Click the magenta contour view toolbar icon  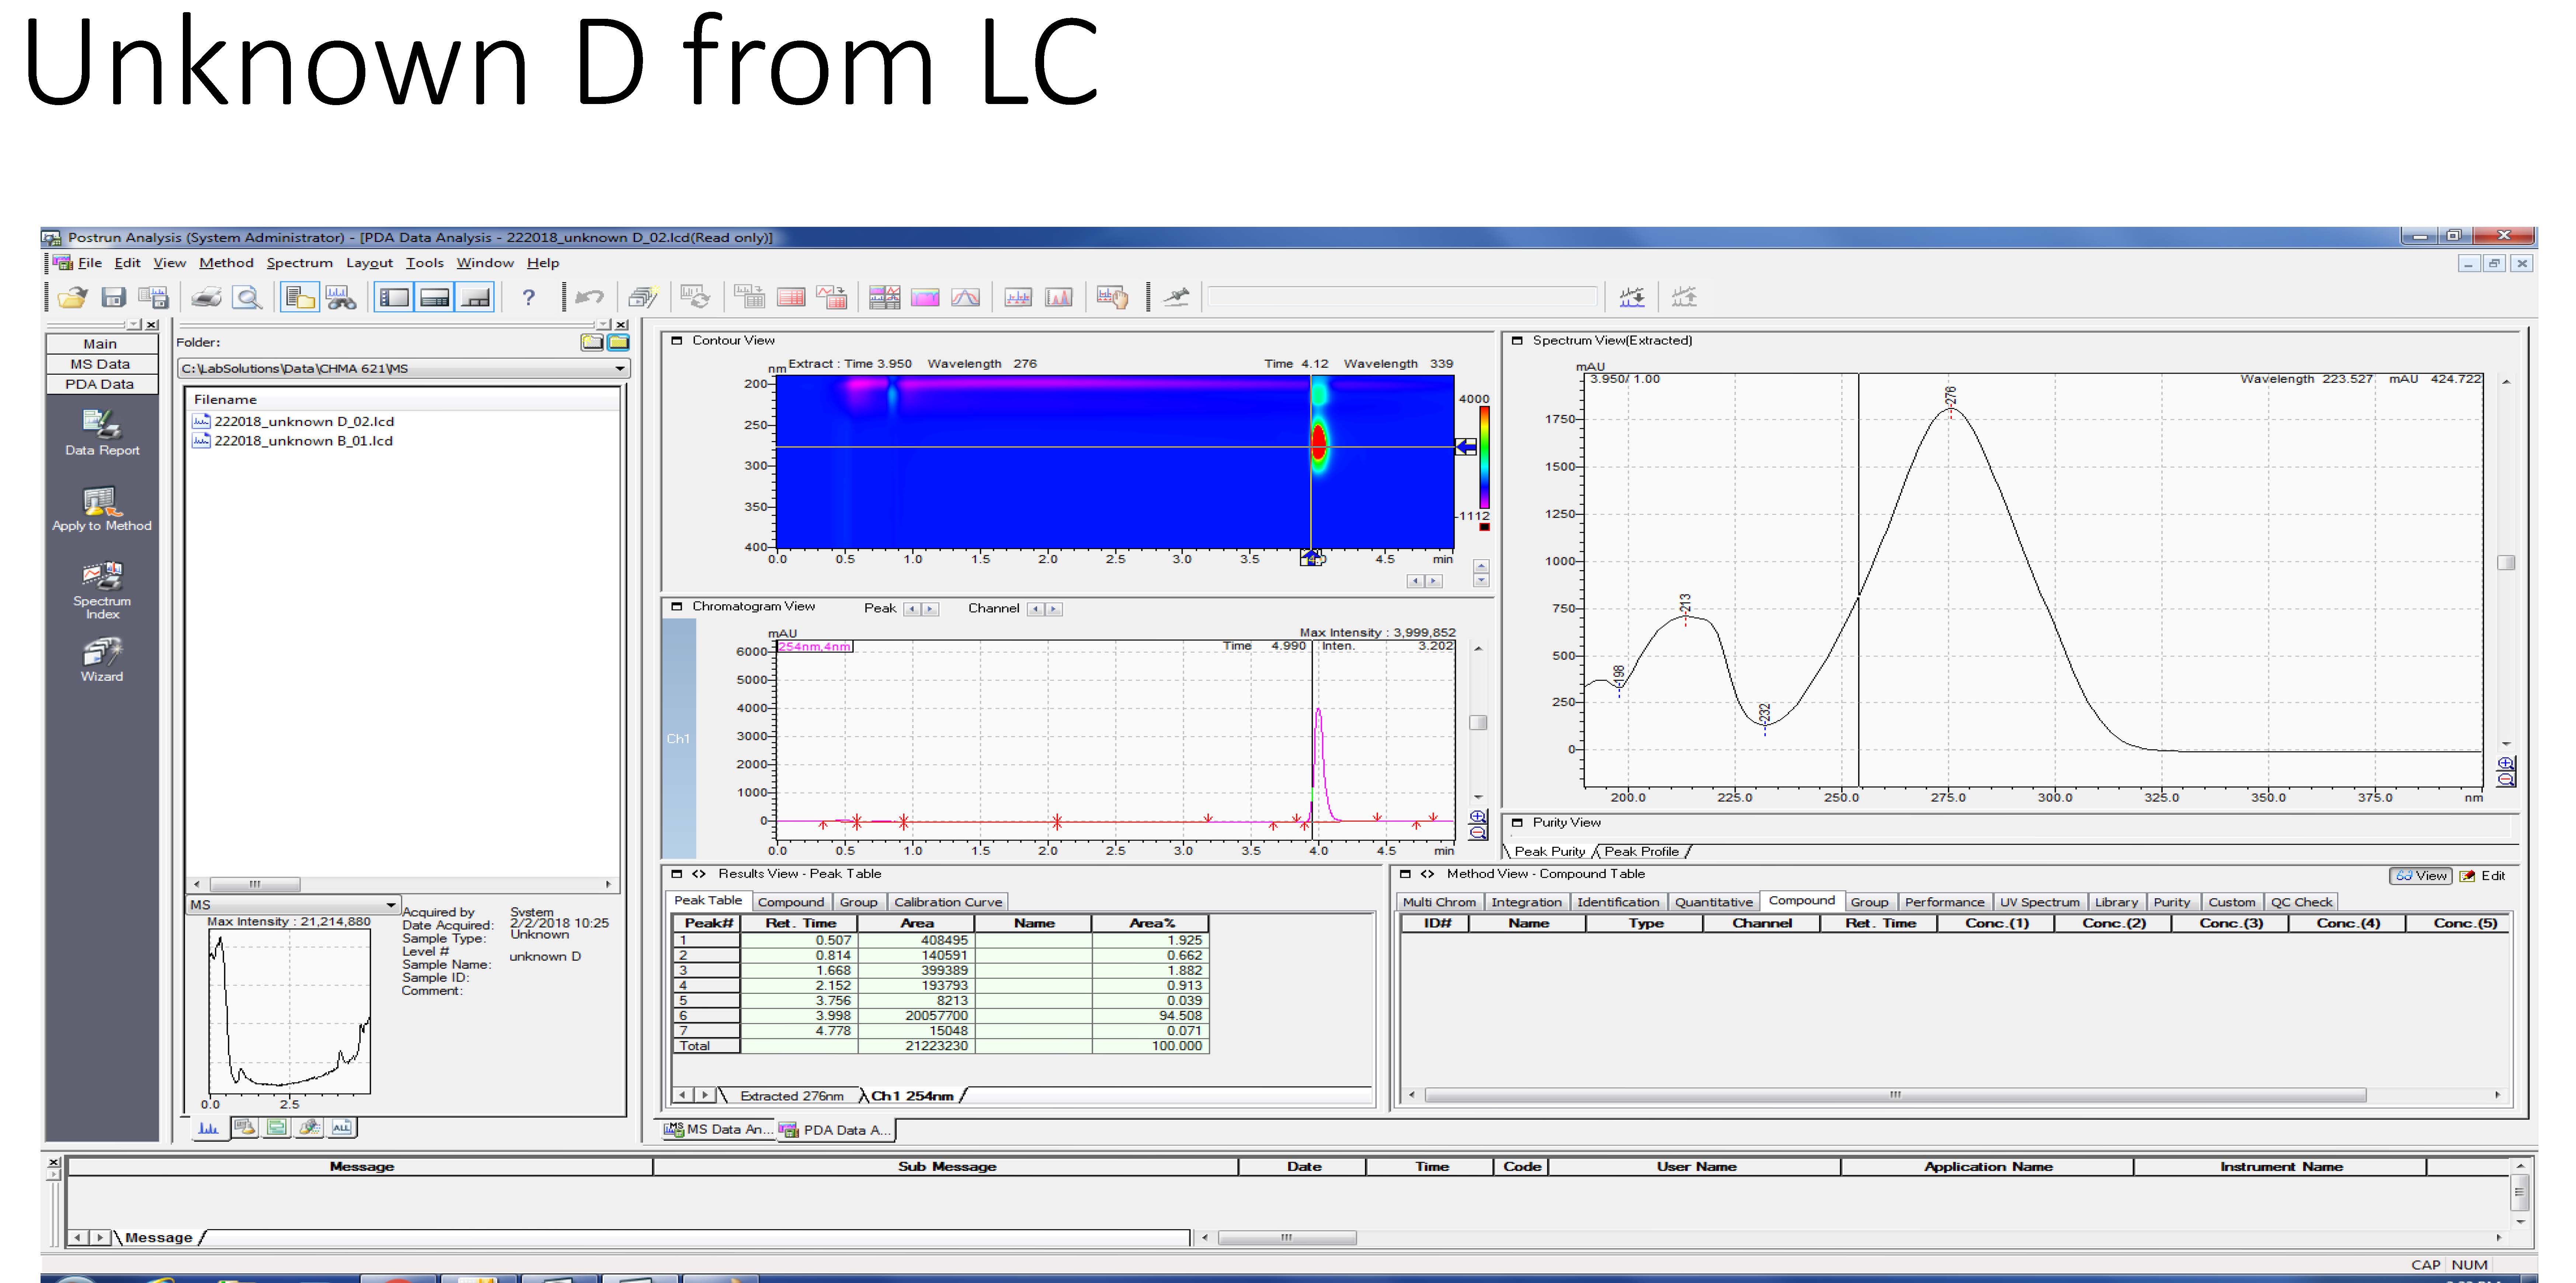(x=925, y=297)
